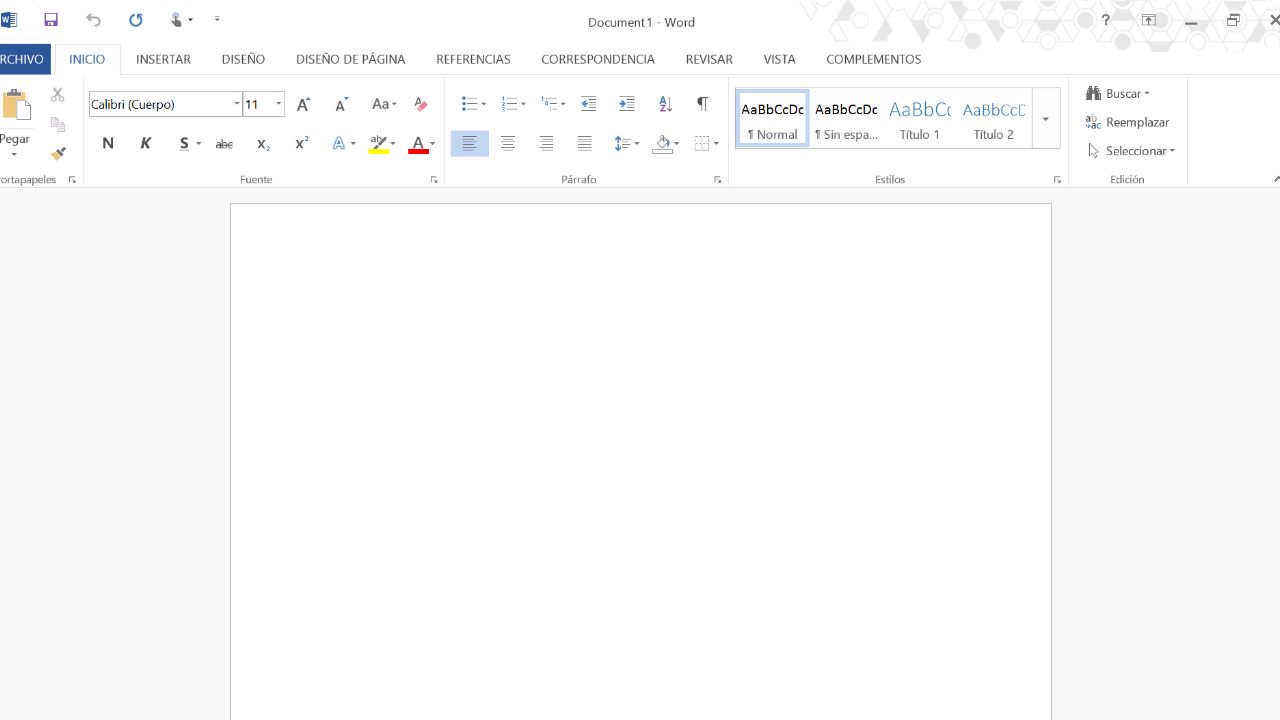Open the Customize Quick Access Toolbar dropdown
This screenshot has height=720, width=1280.
coord(217,20)
